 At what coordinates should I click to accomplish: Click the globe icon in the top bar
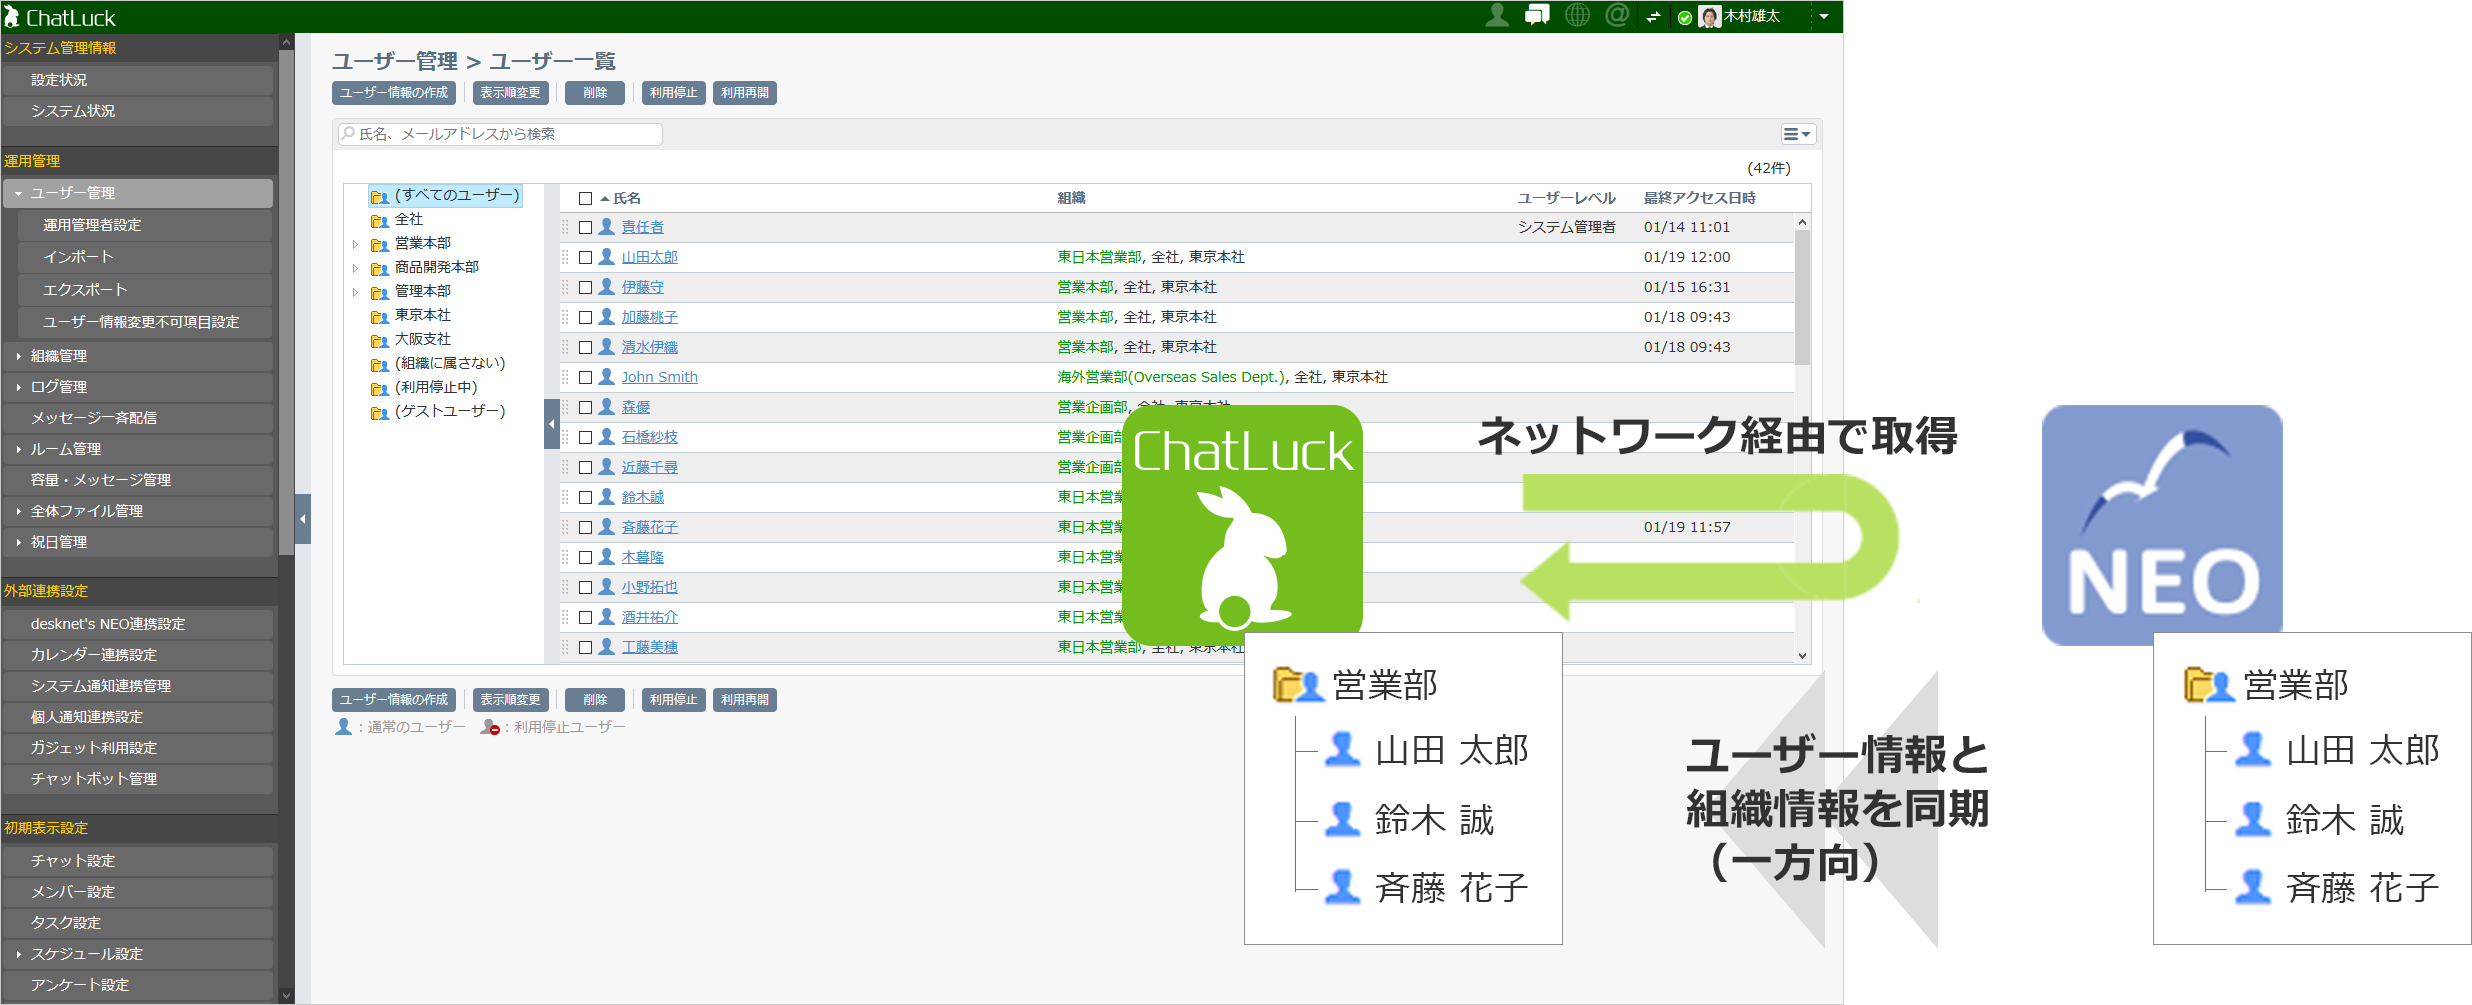[x=1578, y=15]
